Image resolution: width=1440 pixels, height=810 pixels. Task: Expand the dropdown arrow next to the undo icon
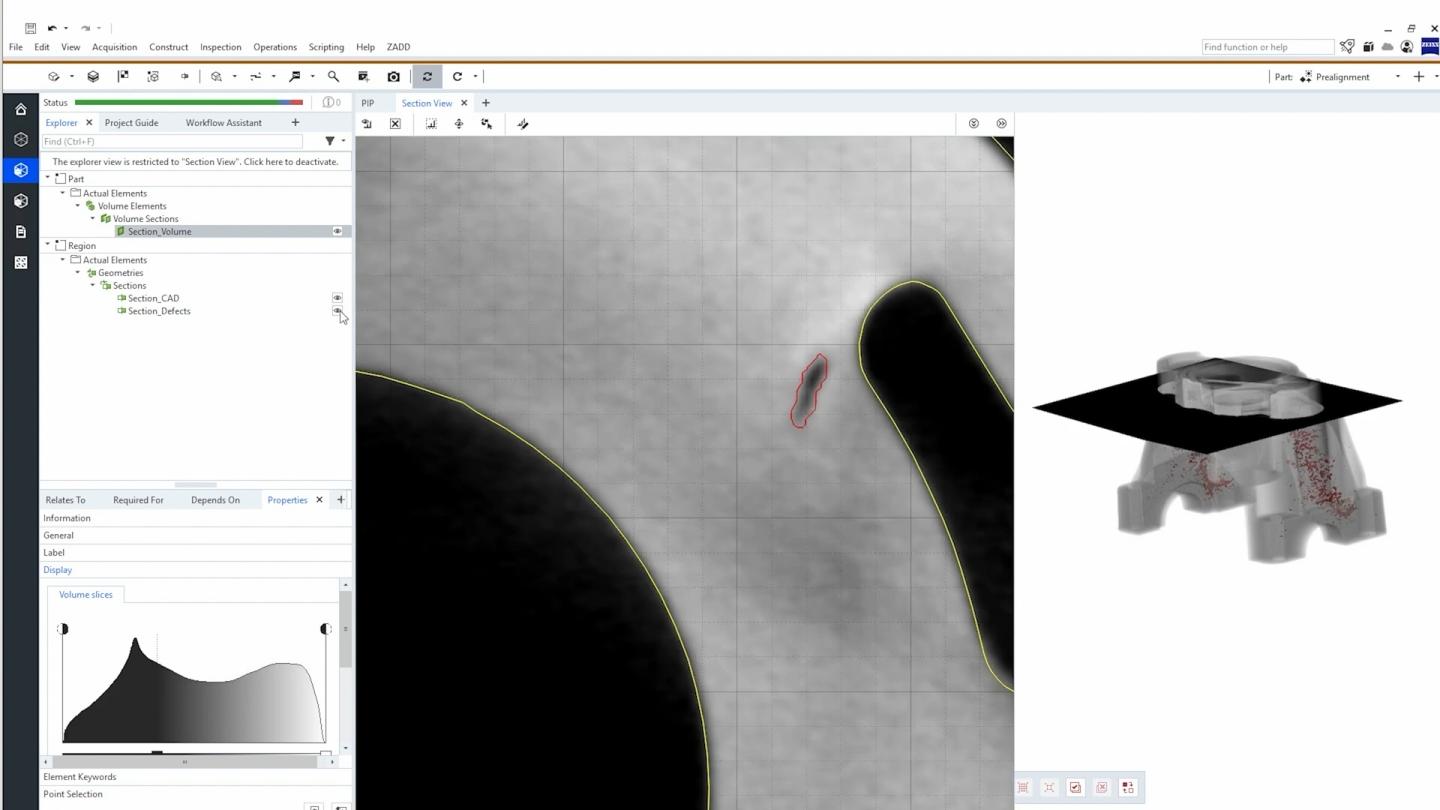[67, 28]
